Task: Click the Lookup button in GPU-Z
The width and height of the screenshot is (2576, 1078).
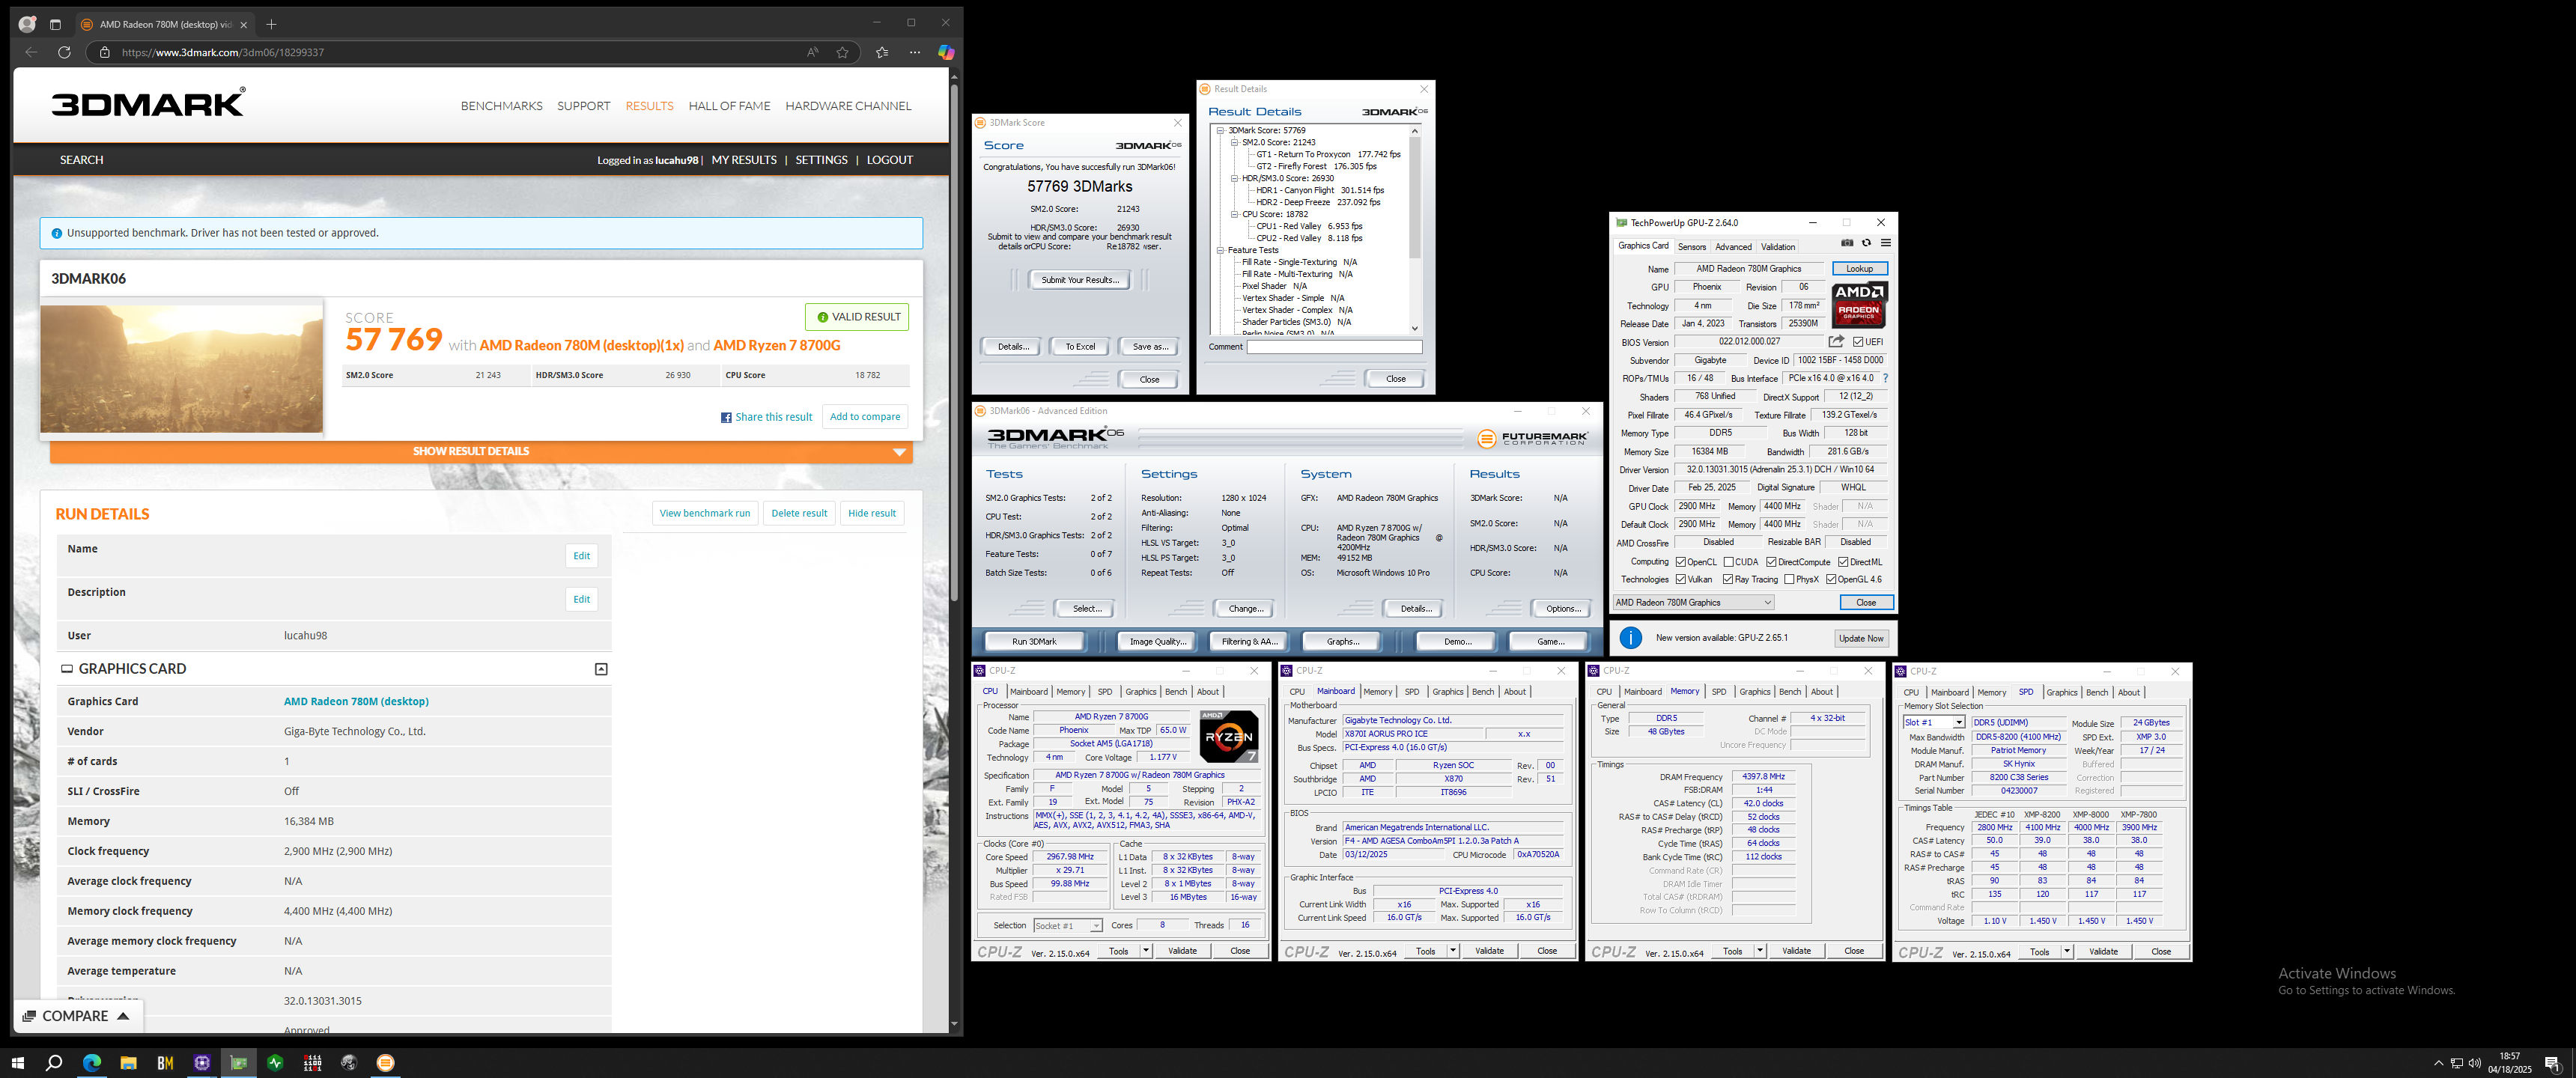Action: click(x=1859, y=269)
